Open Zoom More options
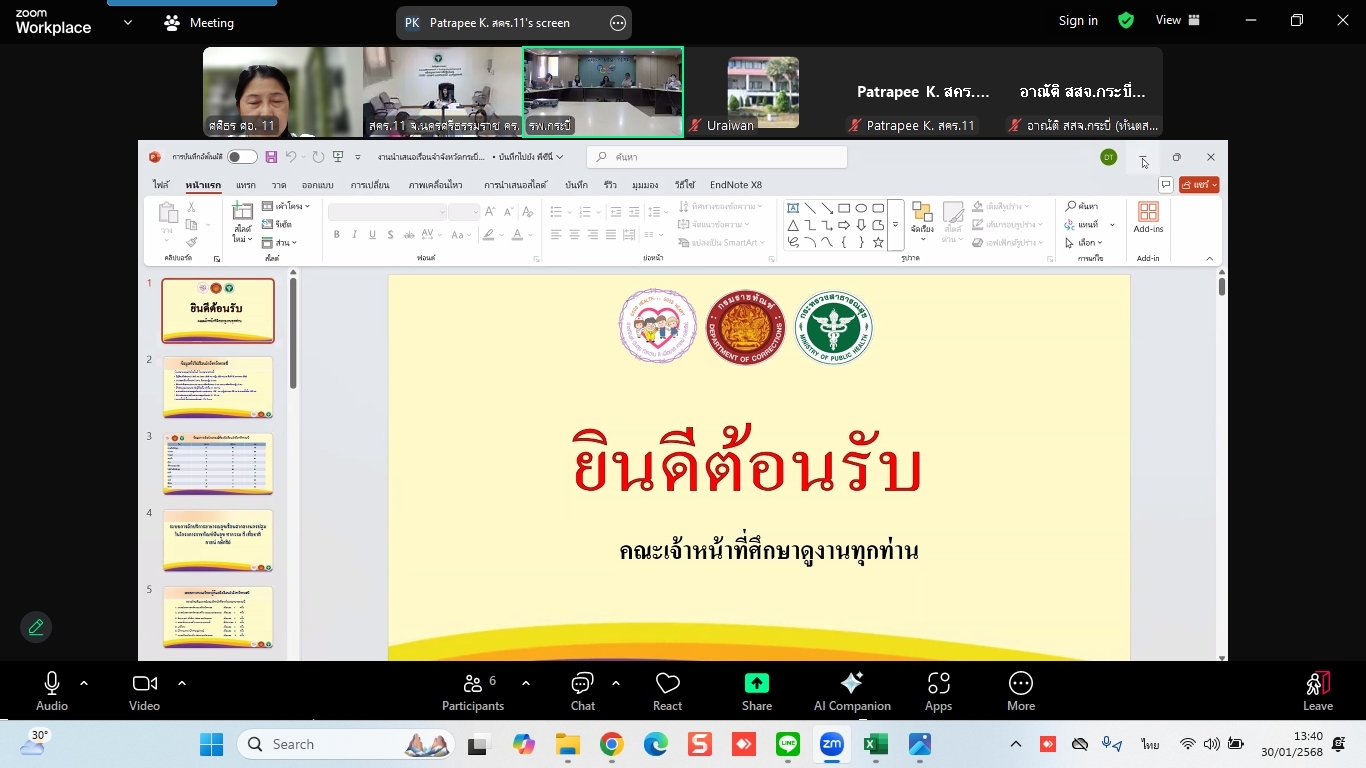Screen dimensions: 1366x768 tap(1021, 691)
